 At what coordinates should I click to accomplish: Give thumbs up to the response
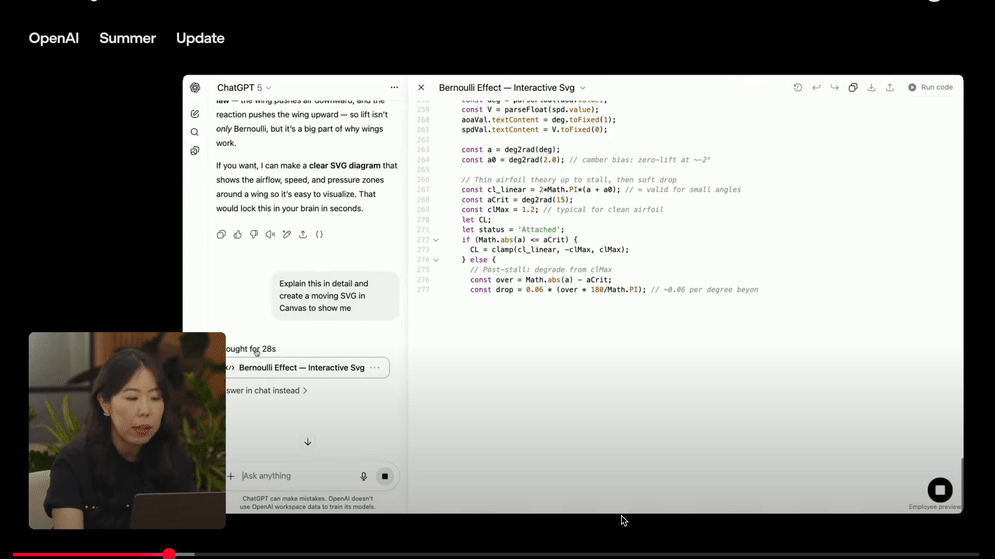point(237,235)
